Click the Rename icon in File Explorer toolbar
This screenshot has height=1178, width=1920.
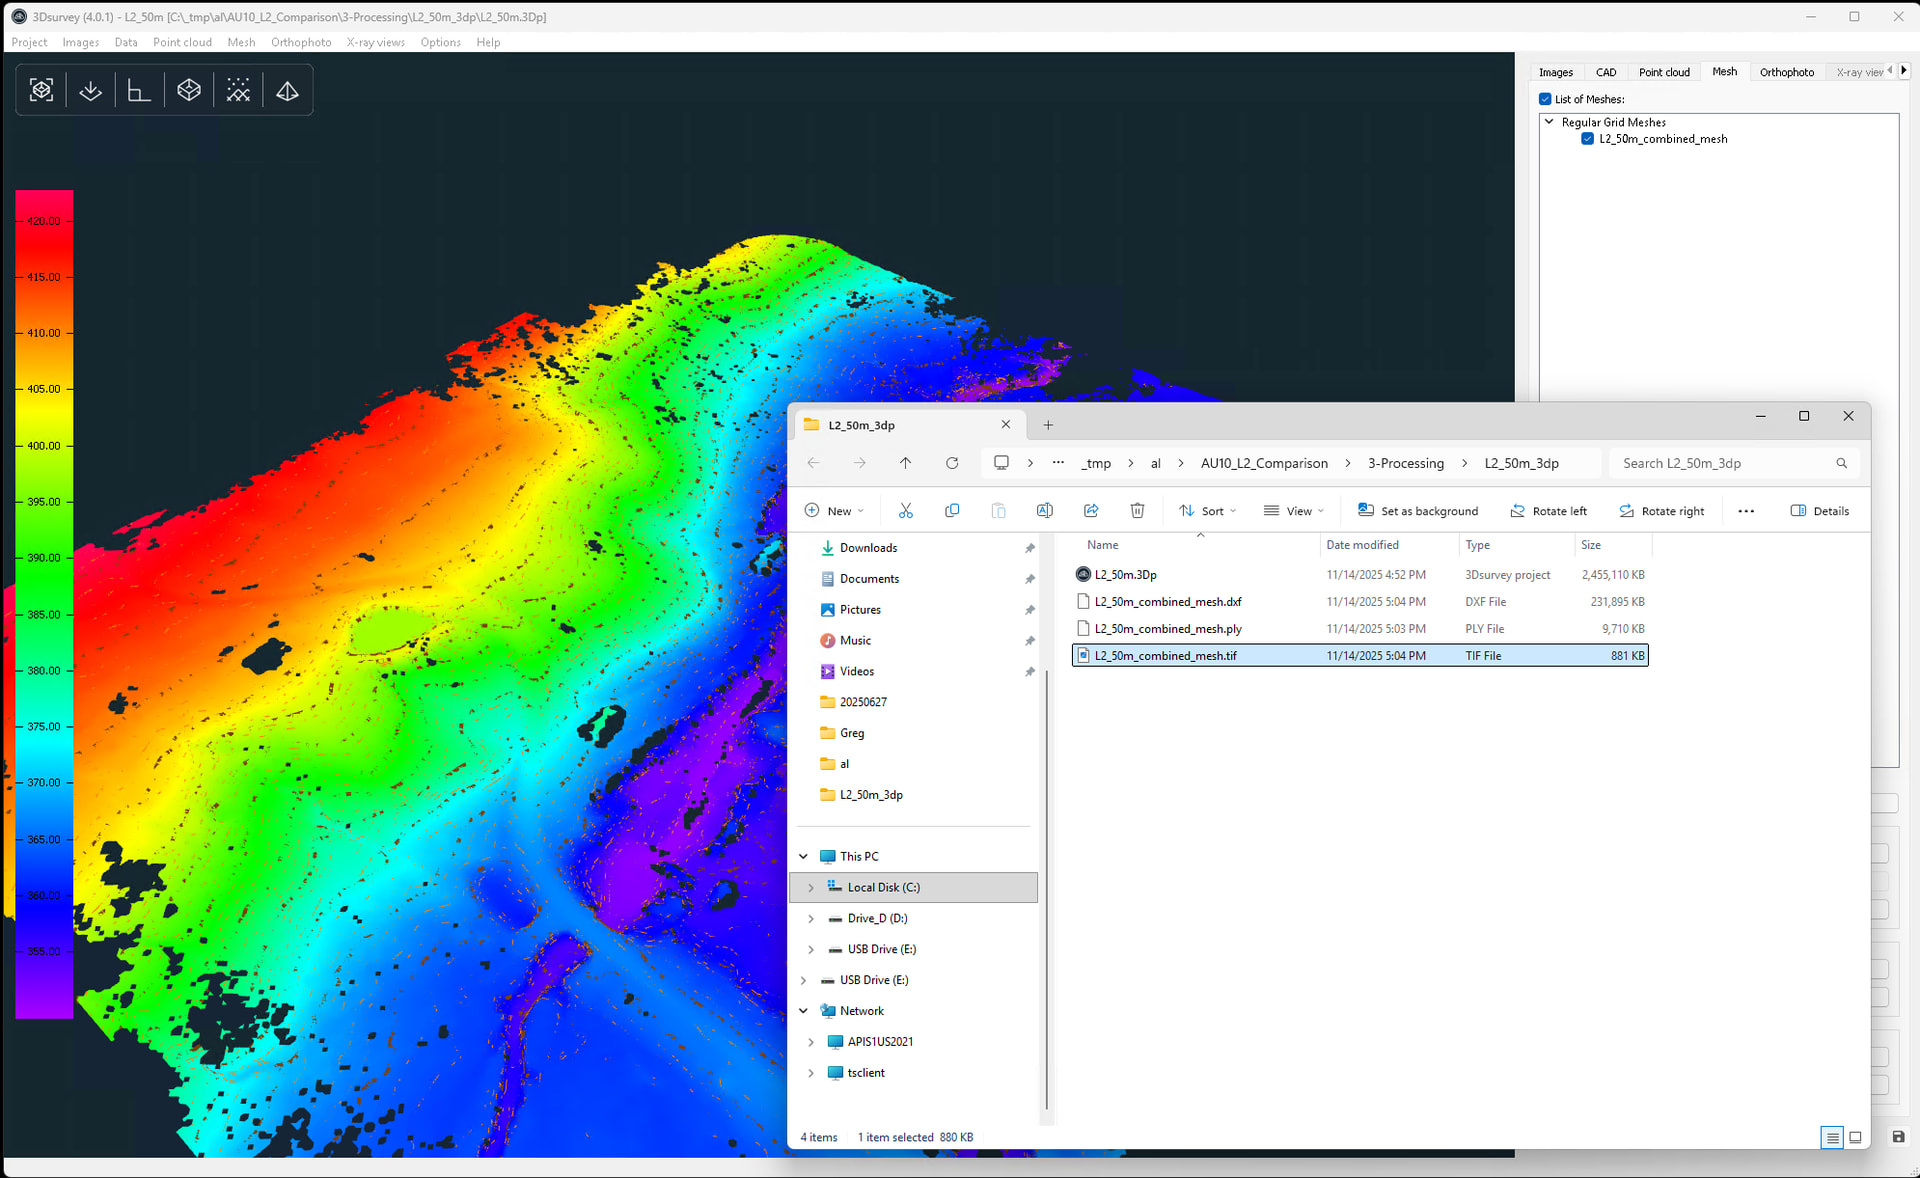[x=1044, y=510]
